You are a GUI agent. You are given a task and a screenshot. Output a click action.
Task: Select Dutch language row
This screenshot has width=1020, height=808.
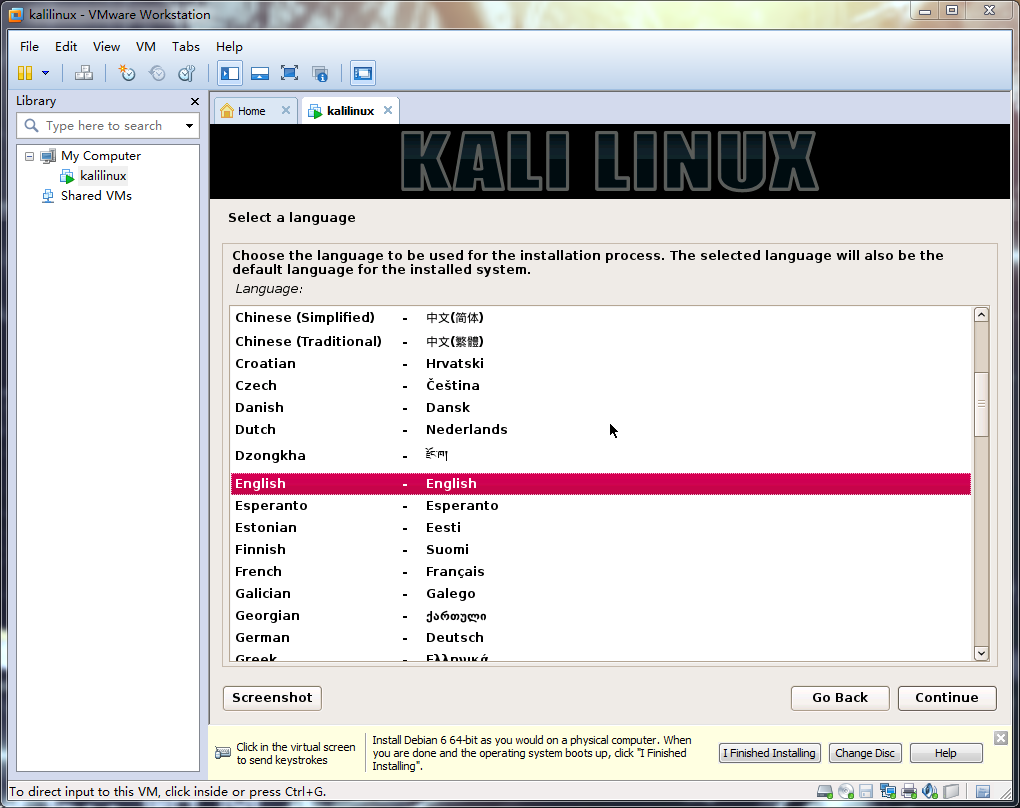[600, 430]
